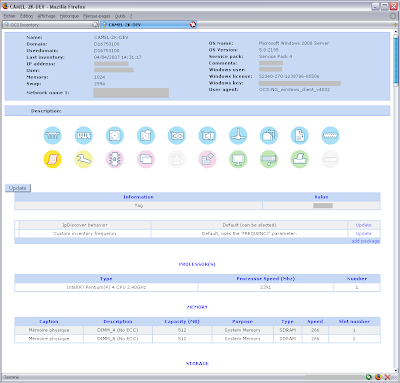Click the processor speed value 2391
The image size is (400, 383).
tap(266, 287)
